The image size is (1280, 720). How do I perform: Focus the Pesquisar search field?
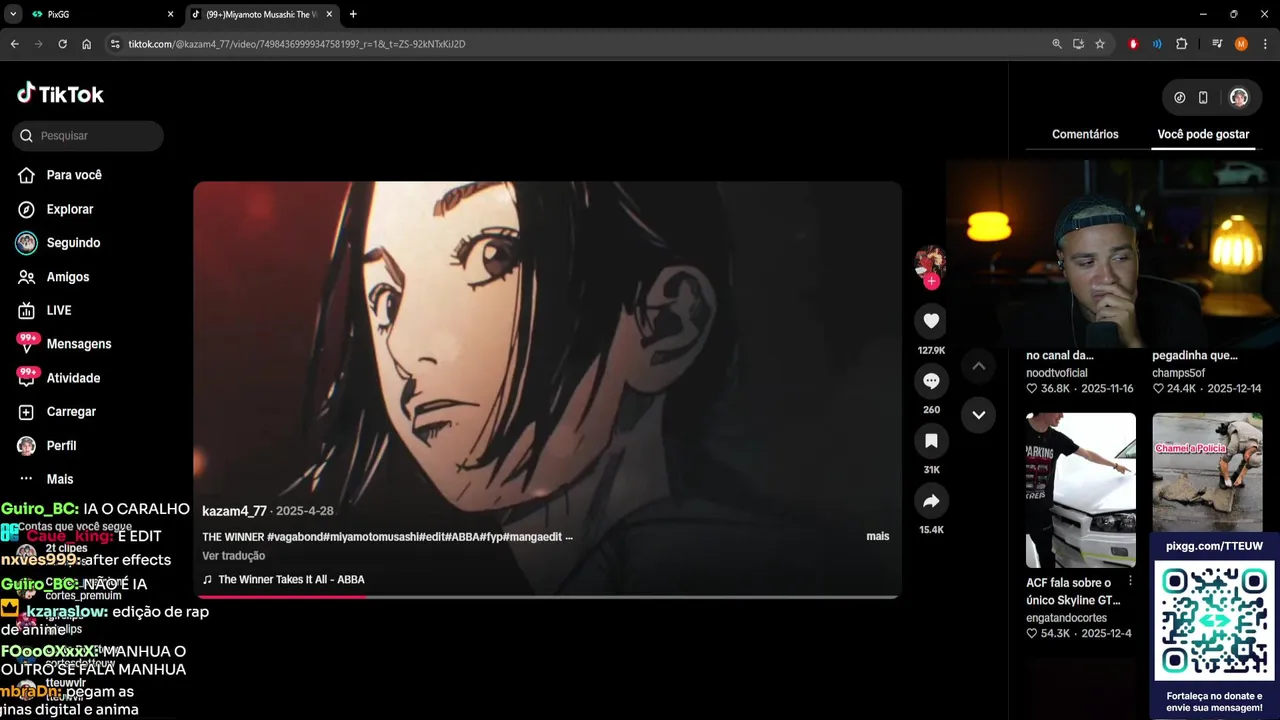point(88,136)
